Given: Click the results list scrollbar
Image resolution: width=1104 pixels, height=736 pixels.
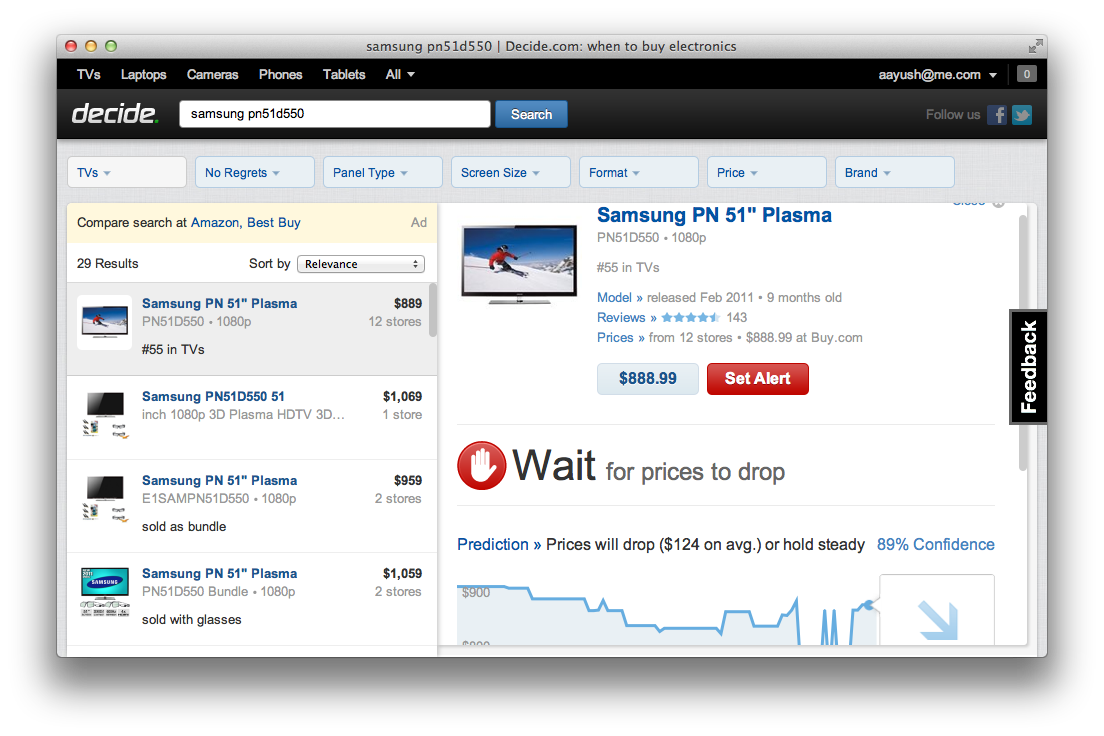Looking at the screenshot, I should (x=433, y=311).
